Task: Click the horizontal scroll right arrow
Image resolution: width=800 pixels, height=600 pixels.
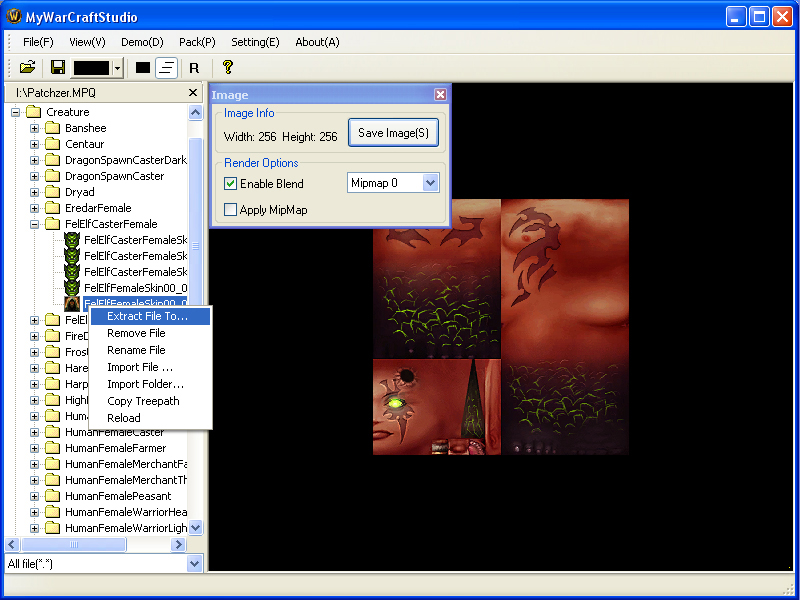Action: [178, 544]
